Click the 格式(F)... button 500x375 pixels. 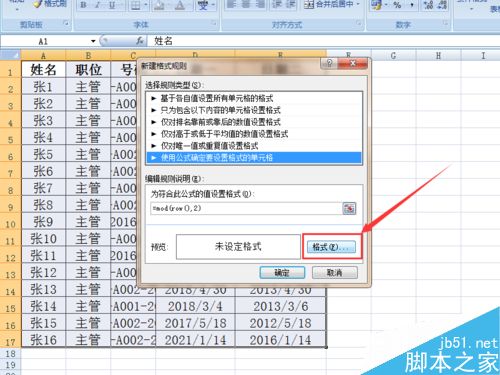click(331, 247)
